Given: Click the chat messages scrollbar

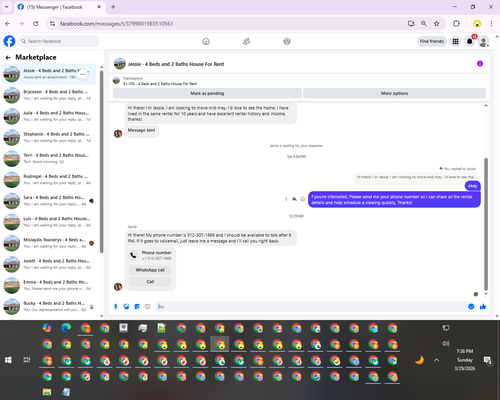Looking at the screenshot, I should (x=486, y=224).
